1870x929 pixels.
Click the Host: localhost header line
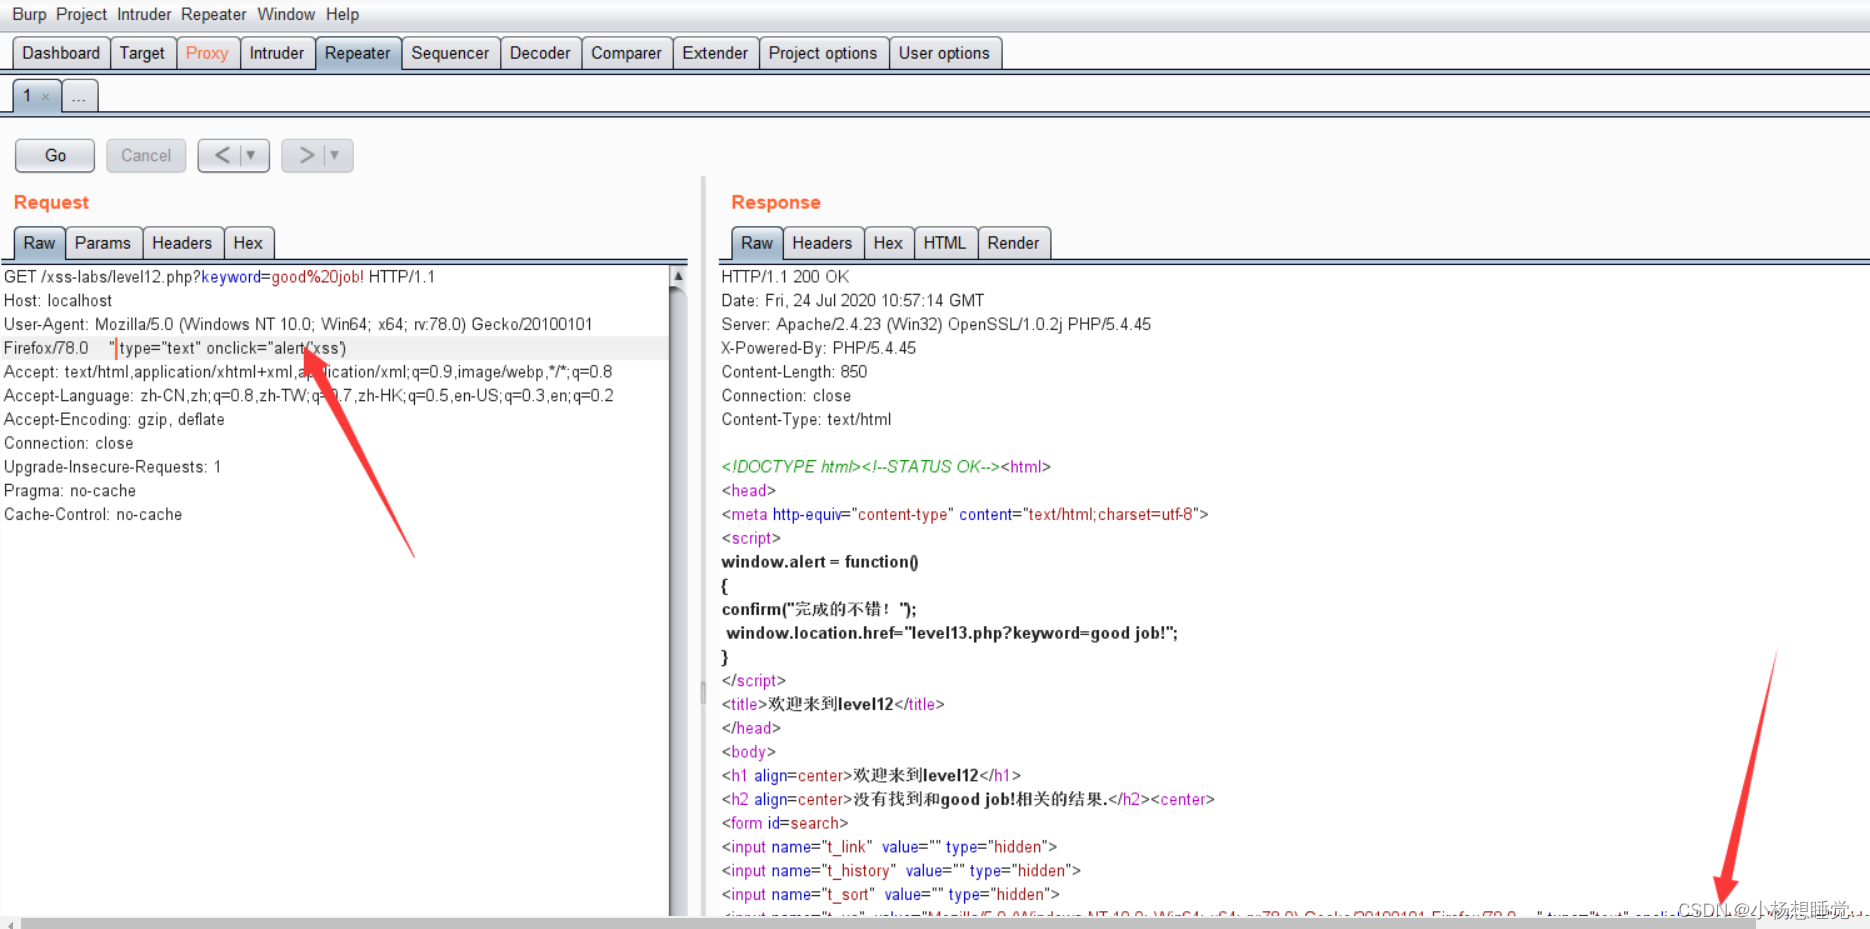pos(58,301)
